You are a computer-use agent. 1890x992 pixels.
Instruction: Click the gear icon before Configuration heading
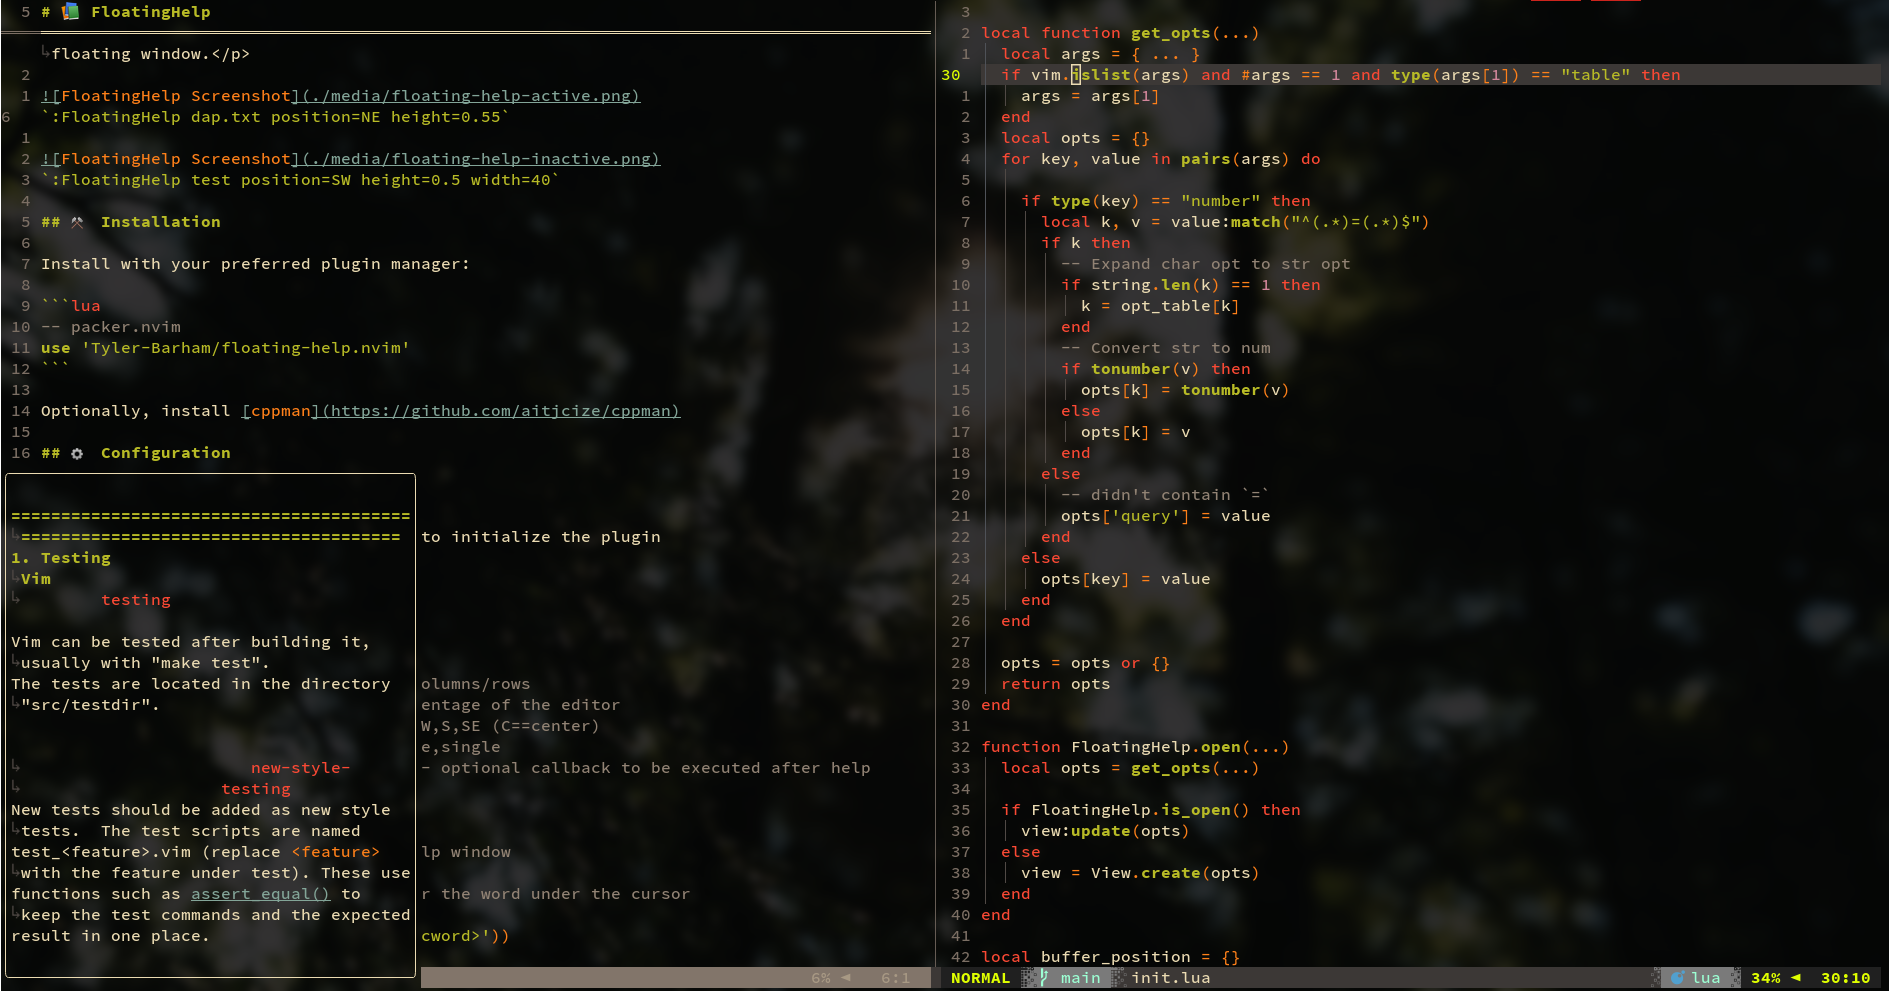[x=77, y=453]
